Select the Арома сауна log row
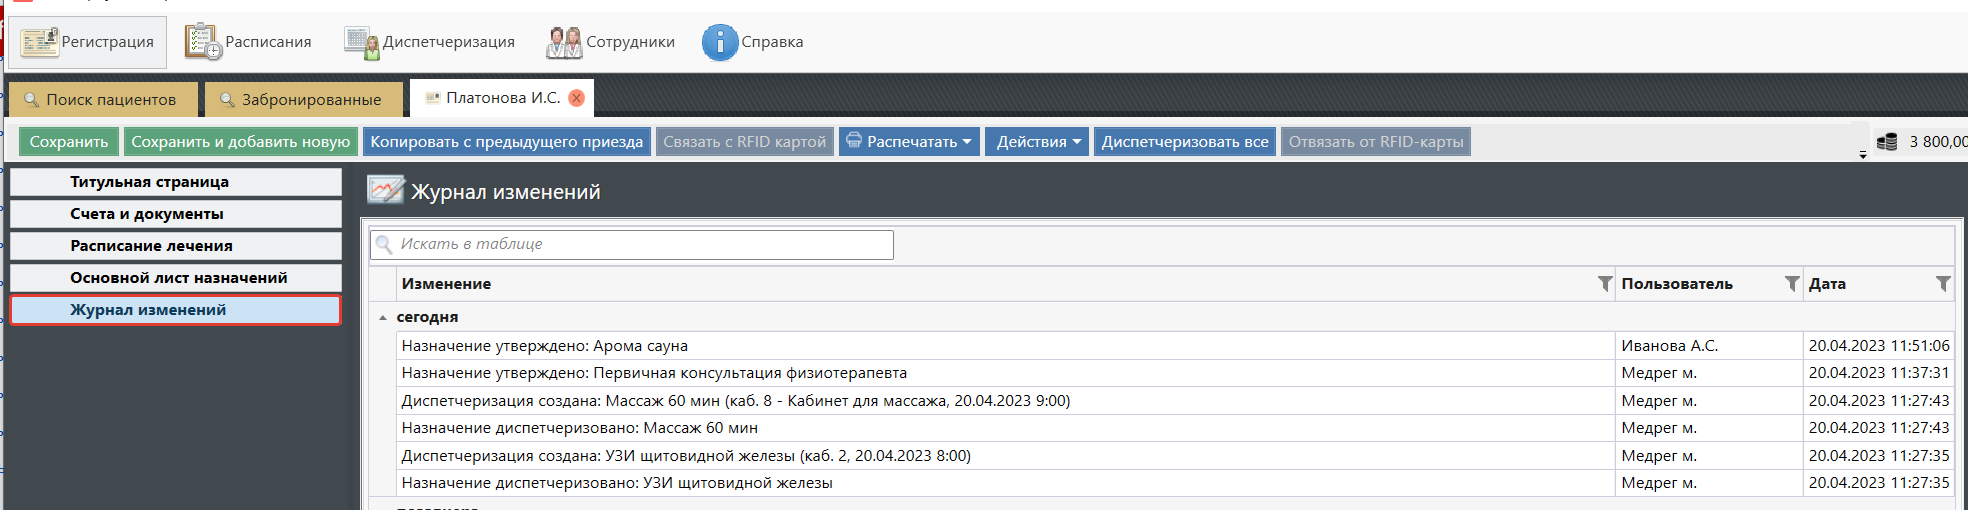The image size is (1968, 510). click(1000, 346)
